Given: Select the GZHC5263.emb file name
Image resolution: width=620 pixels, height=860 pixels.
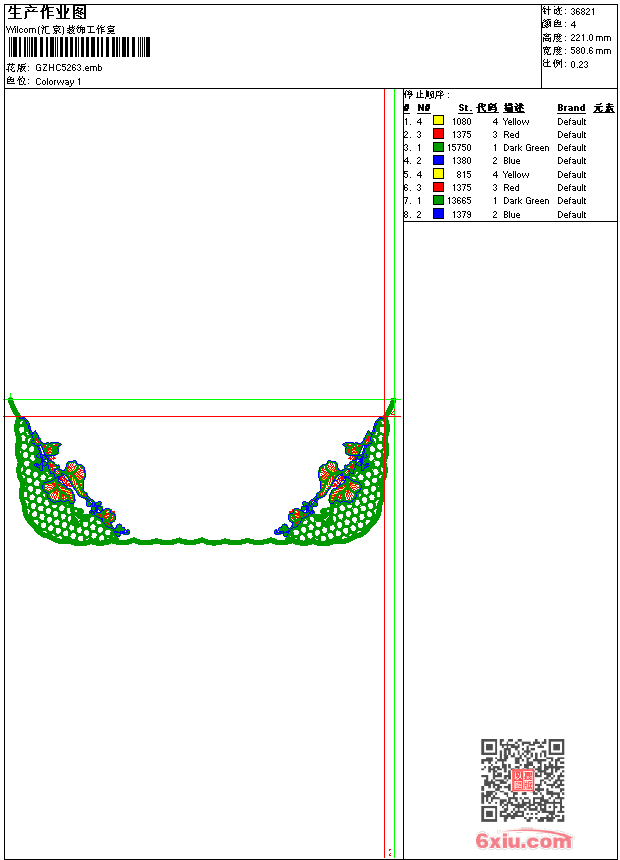Looking at the screenshot, I should pos(68,68).
